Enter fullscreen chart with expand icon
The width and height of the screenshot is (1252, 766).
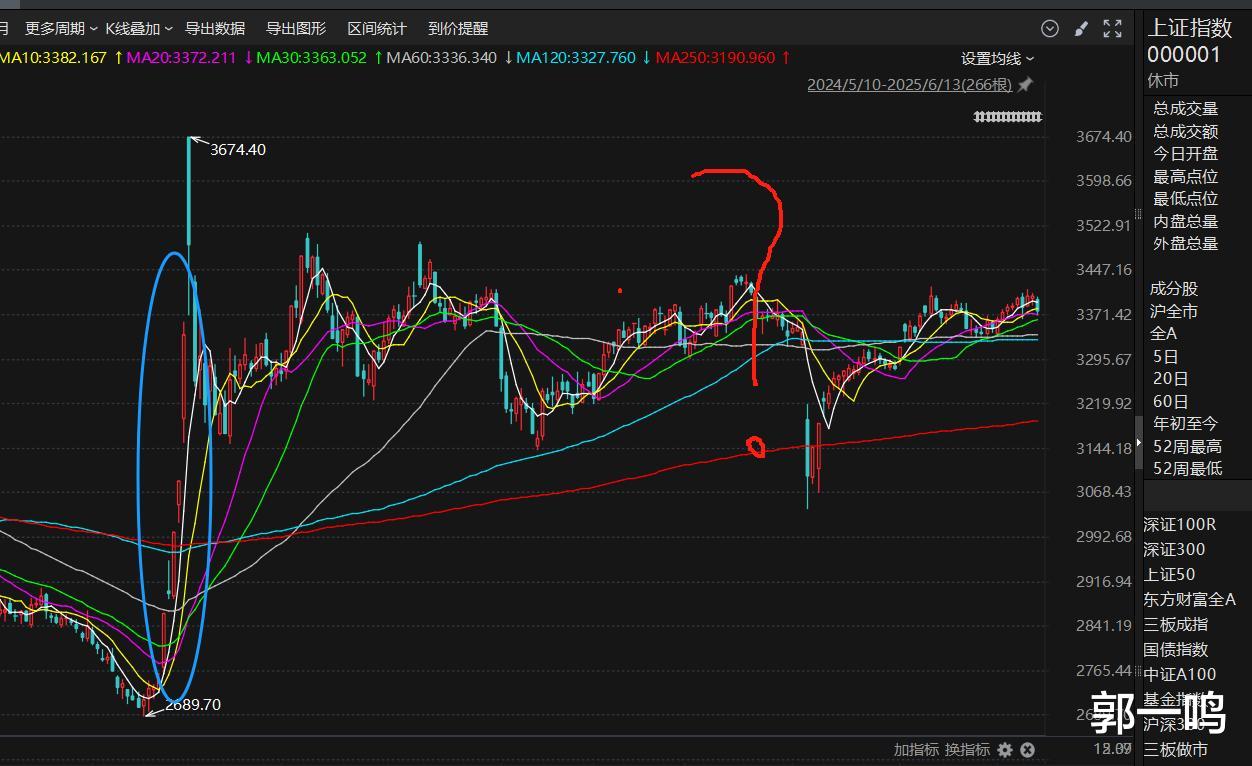(x=1112, y=29)
